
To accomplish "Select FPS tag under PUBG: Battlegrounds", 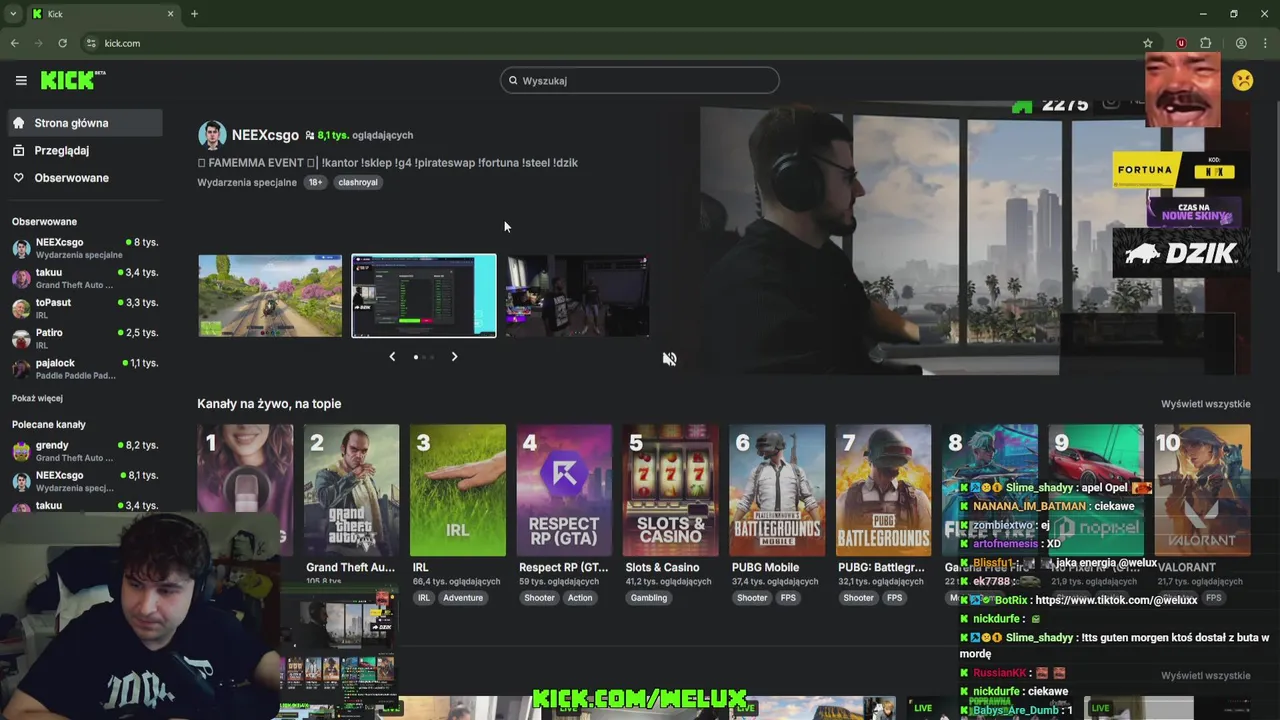I will pyautogui.click(x=895, y=598).
